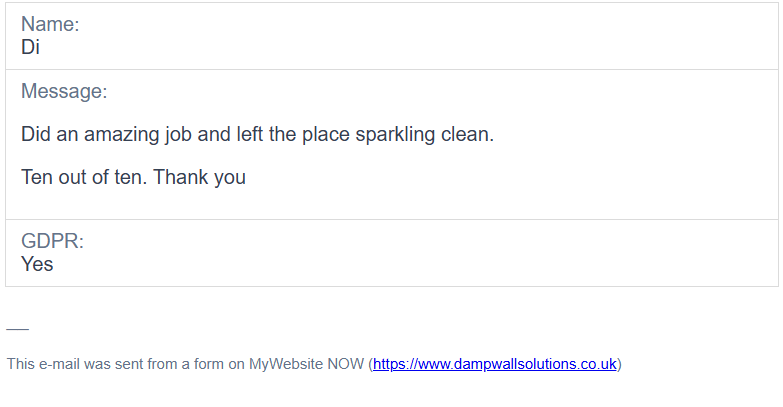Select the GDPR value 'Yes'
The height and width of the screenshot is (407, 783).
[x=37, y=264]
